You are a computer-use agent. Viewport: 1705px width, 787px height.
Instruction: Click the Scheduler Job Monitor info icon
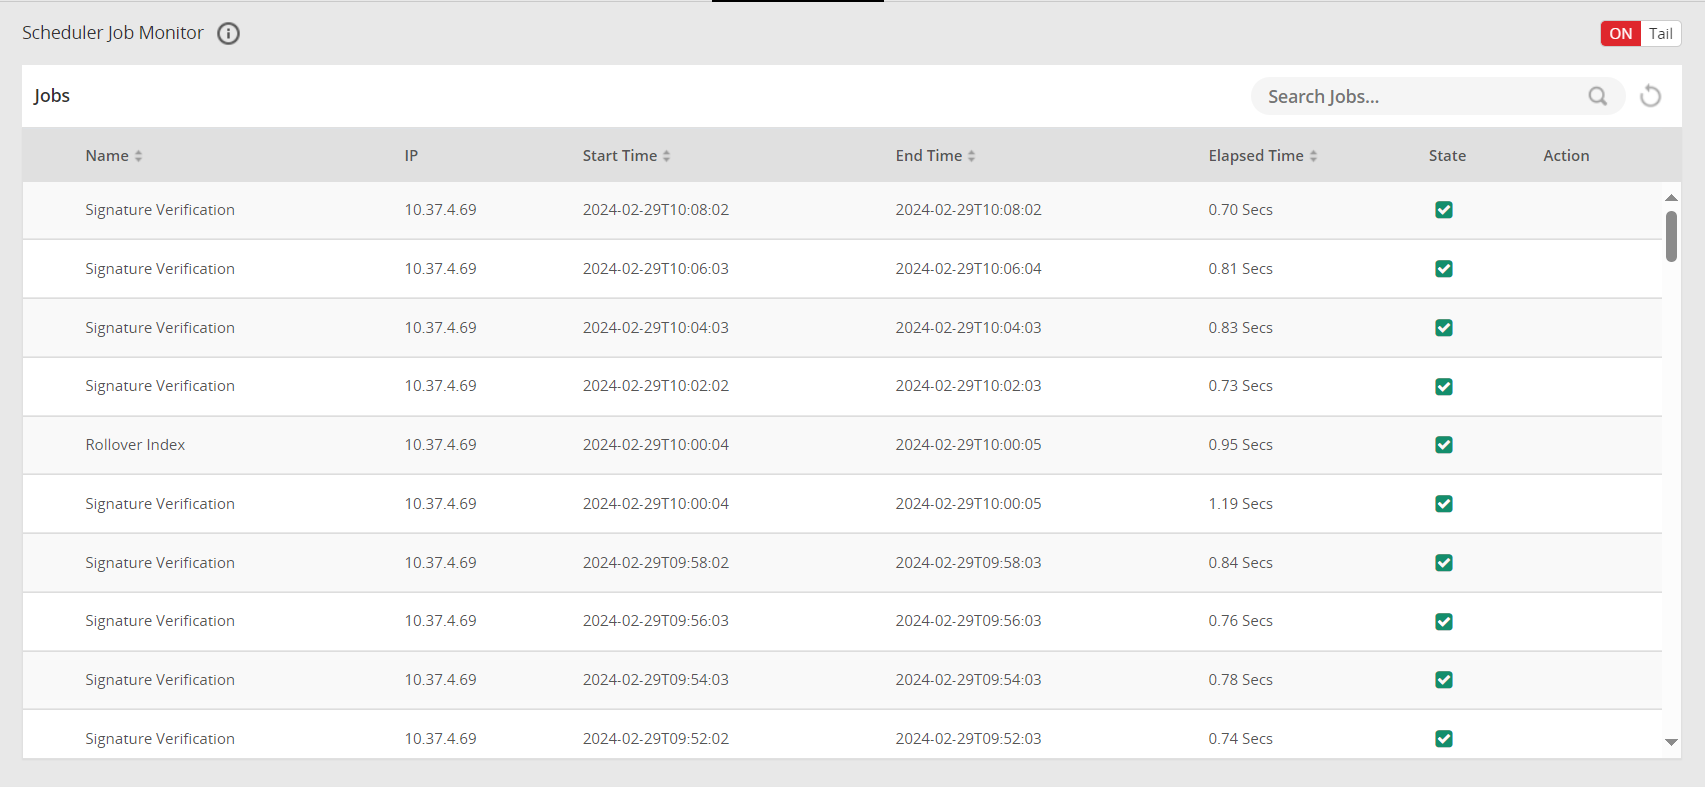(229, 34)
